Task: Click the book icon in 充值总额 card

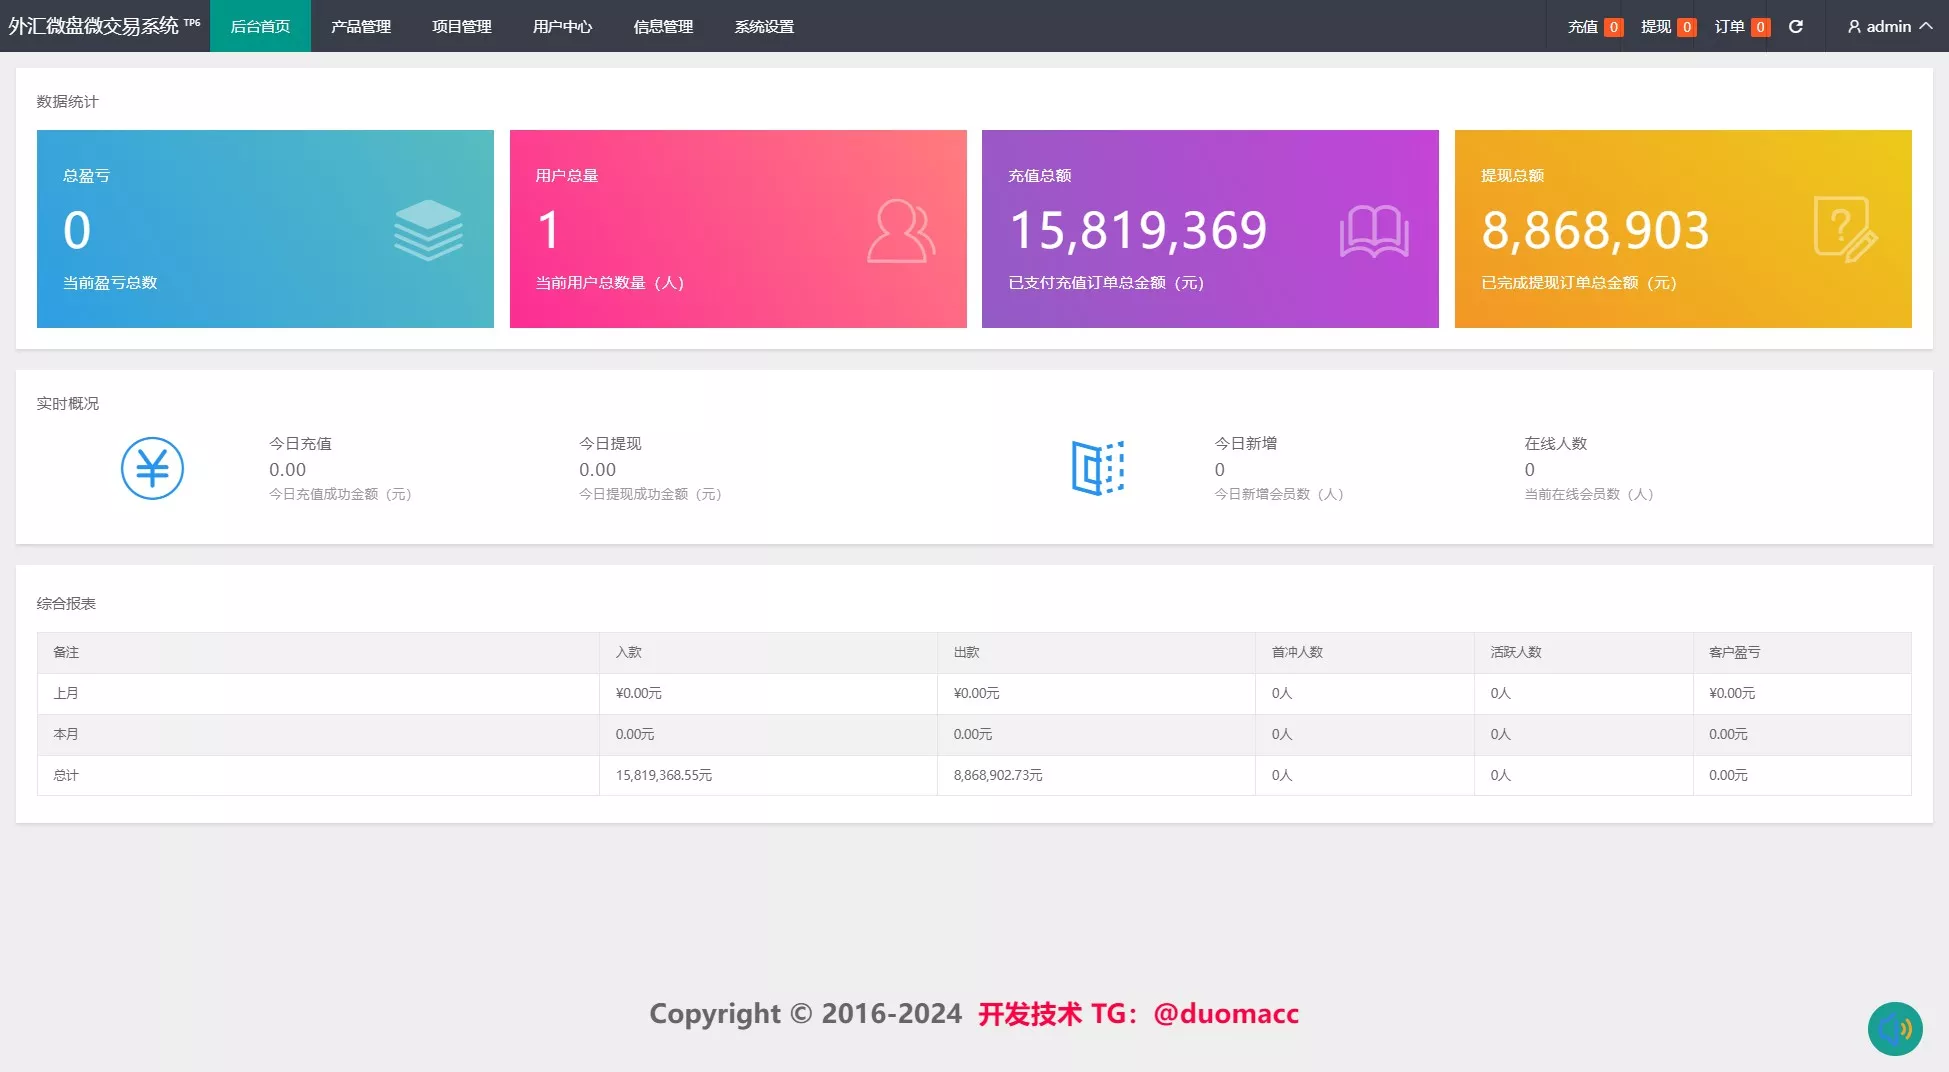Action: (x=1373, y=231)
